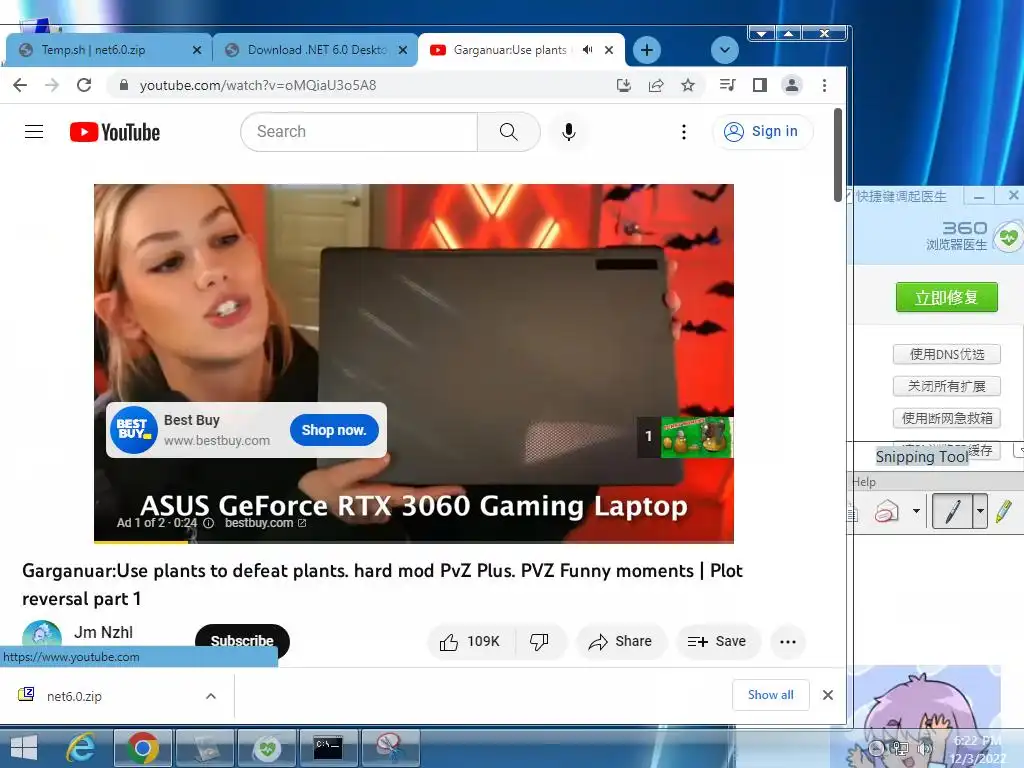Open Help menu in Snipping Tool

pyautogui.click(x=864, y=482)
